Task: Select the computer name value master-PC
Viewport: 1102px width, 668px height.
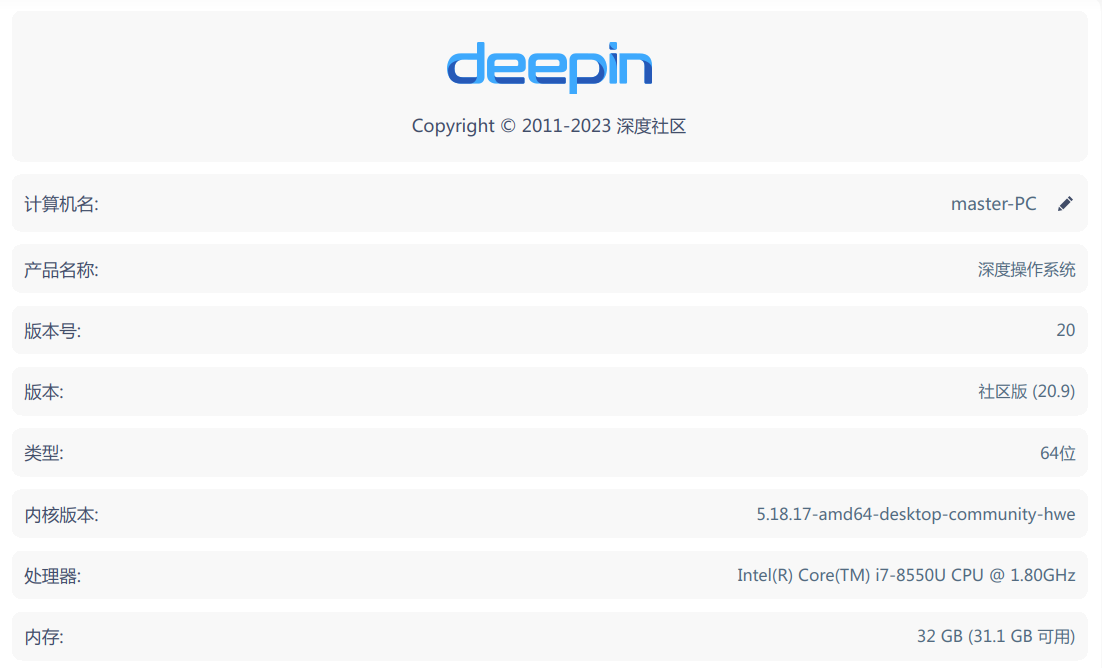Action: click(x=993, y=204)
